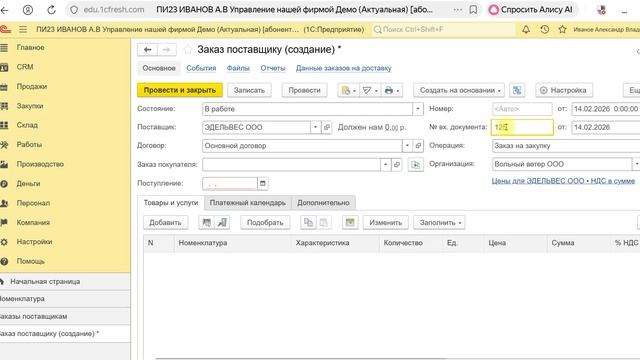Click the Записать button

click(249, 90)
